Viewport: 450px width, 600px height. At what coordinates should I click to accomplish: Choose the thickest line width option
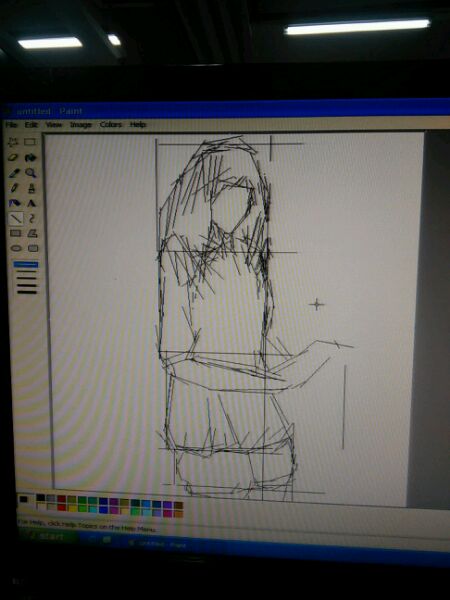(27, 292)
